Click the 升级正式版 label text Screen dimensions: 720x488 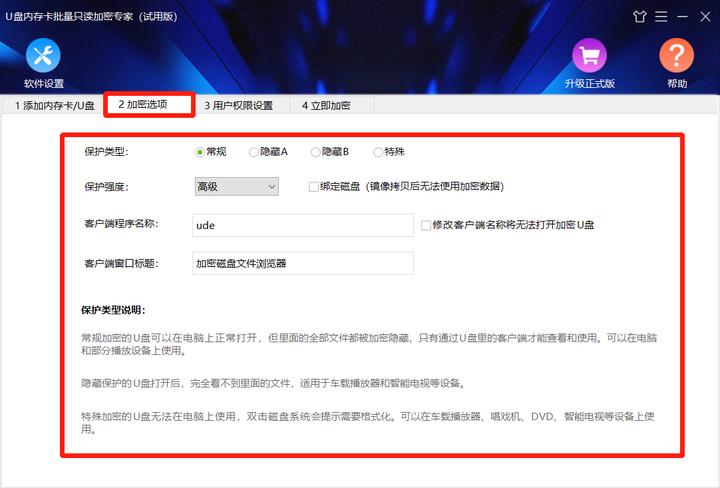tap(590, 84)
